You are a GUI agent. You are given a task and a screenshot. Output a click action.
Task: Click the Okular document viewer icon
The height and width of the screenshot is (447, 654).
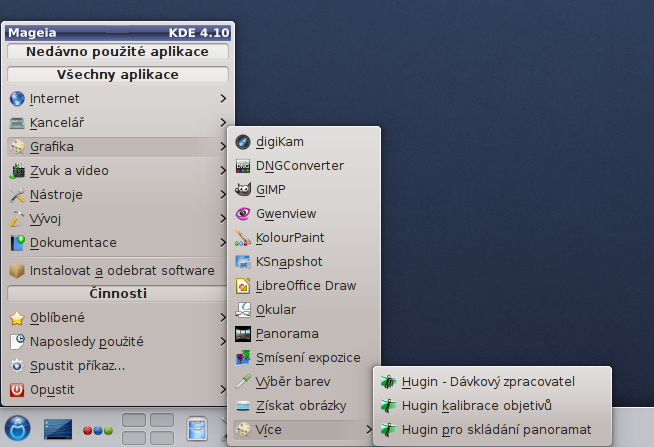pos(243,310)
